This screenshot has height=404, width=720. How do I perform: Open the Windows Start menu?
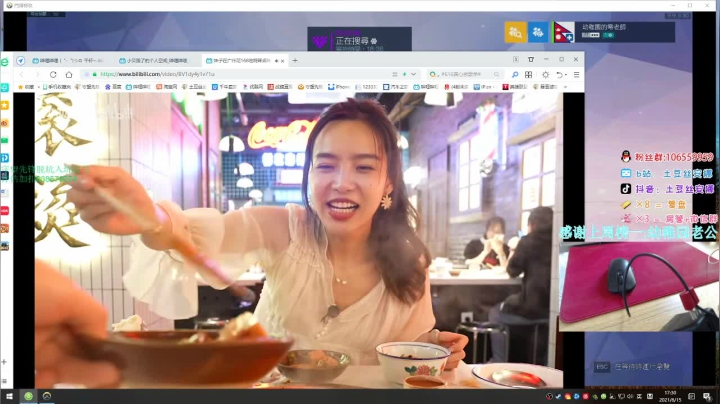[9, 396]
